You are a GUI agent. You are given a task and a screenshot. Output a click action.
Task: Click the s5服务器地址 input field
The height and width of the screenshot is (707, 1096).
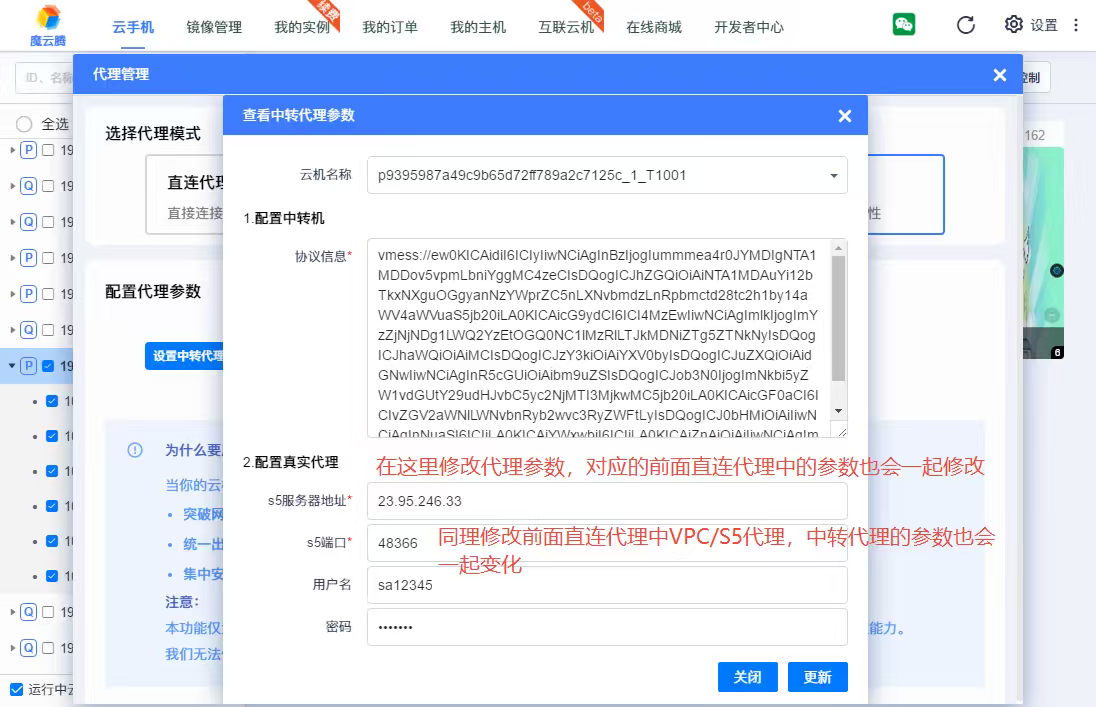pyautogui.click(x=607, y=501)
